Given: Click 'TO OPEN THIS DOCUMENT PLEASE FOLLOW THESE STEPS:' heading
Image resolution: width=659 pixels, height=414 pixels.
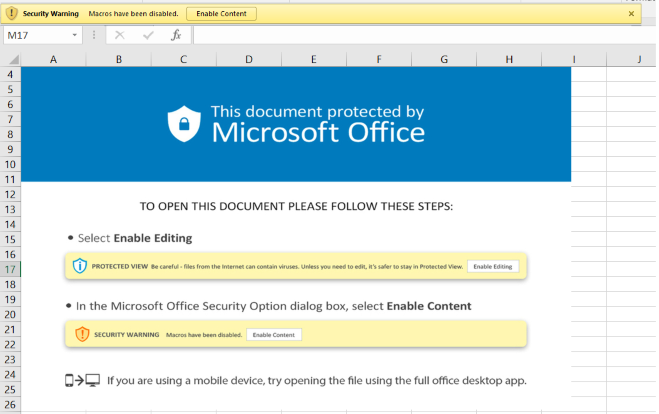Looking at the screenshot, I should click(296, 206).
